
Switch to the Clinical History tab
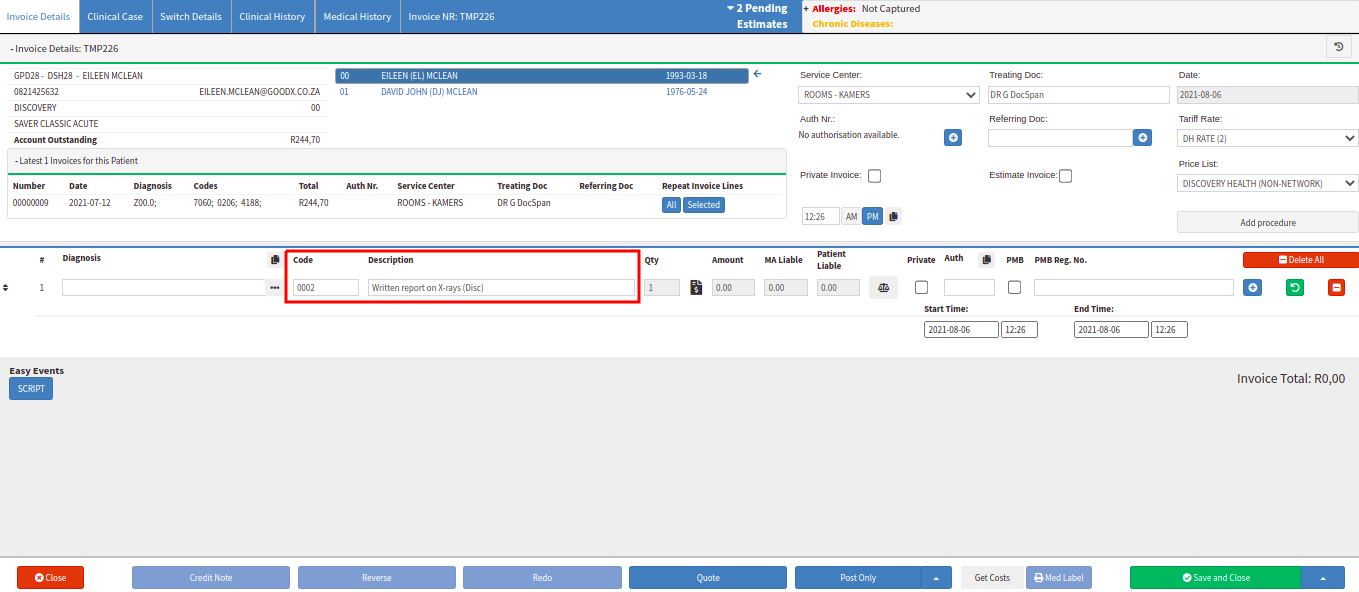coord(272,17)
